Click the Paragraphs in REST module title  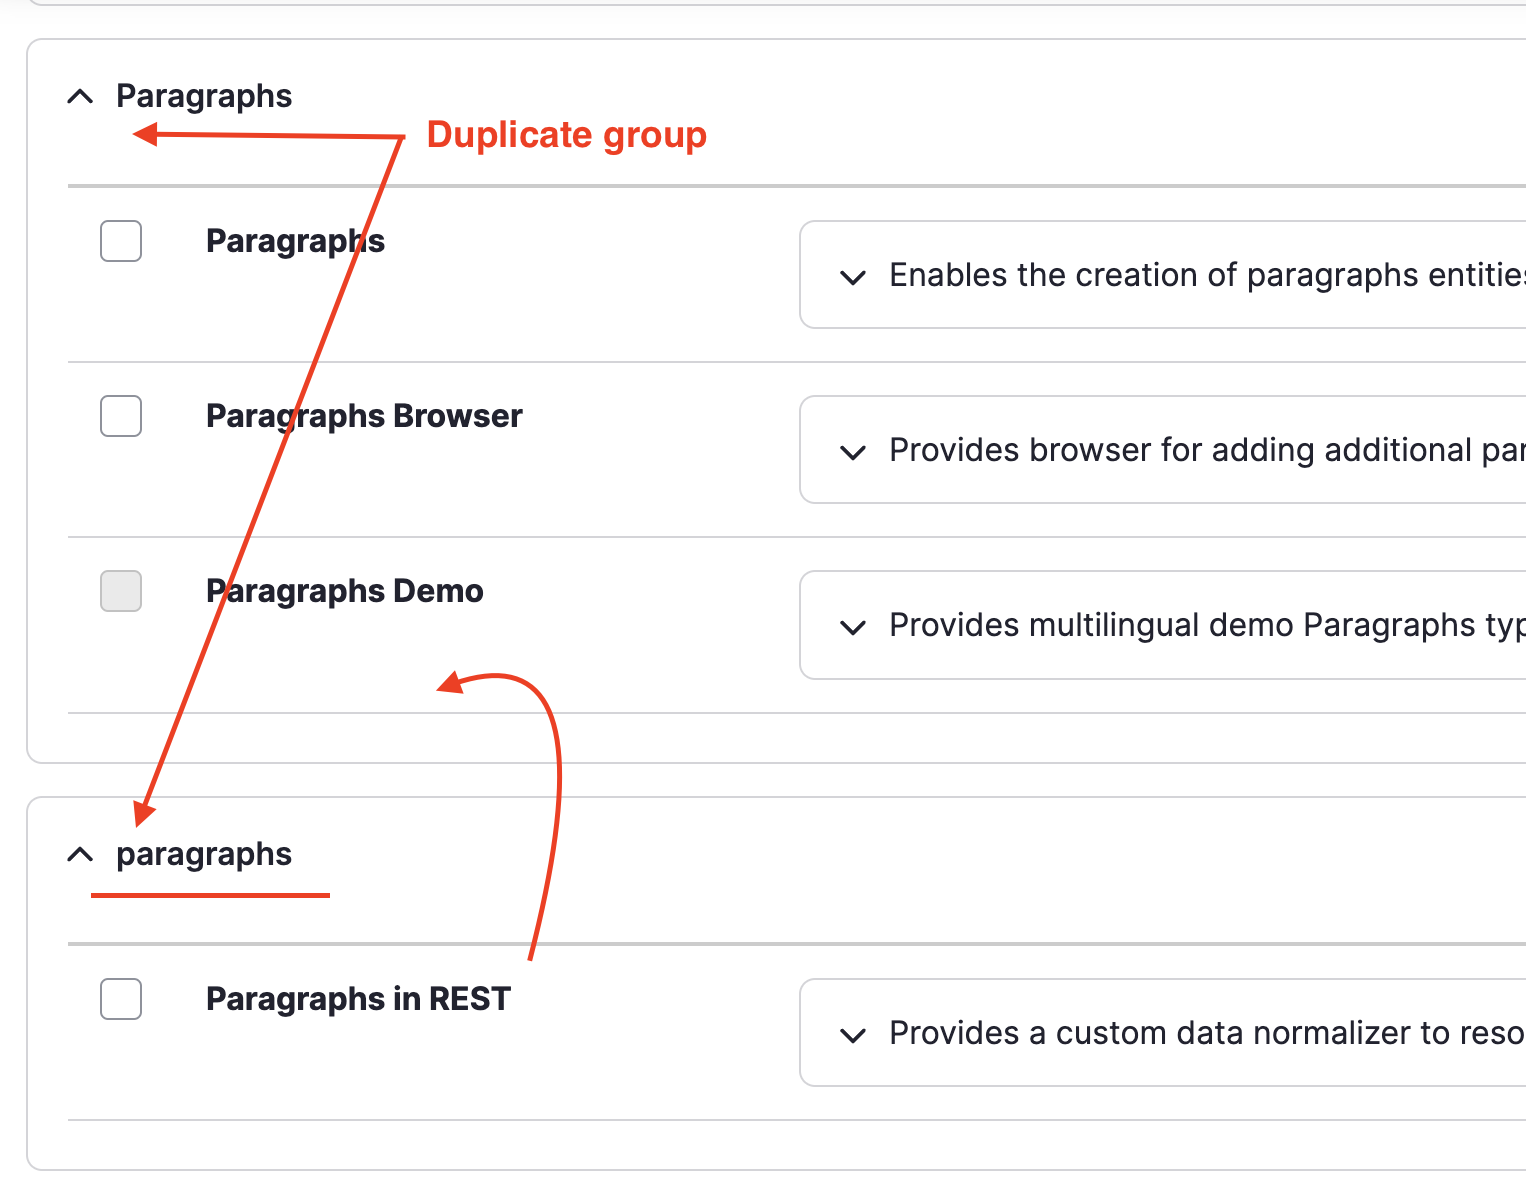coord(357,998)
